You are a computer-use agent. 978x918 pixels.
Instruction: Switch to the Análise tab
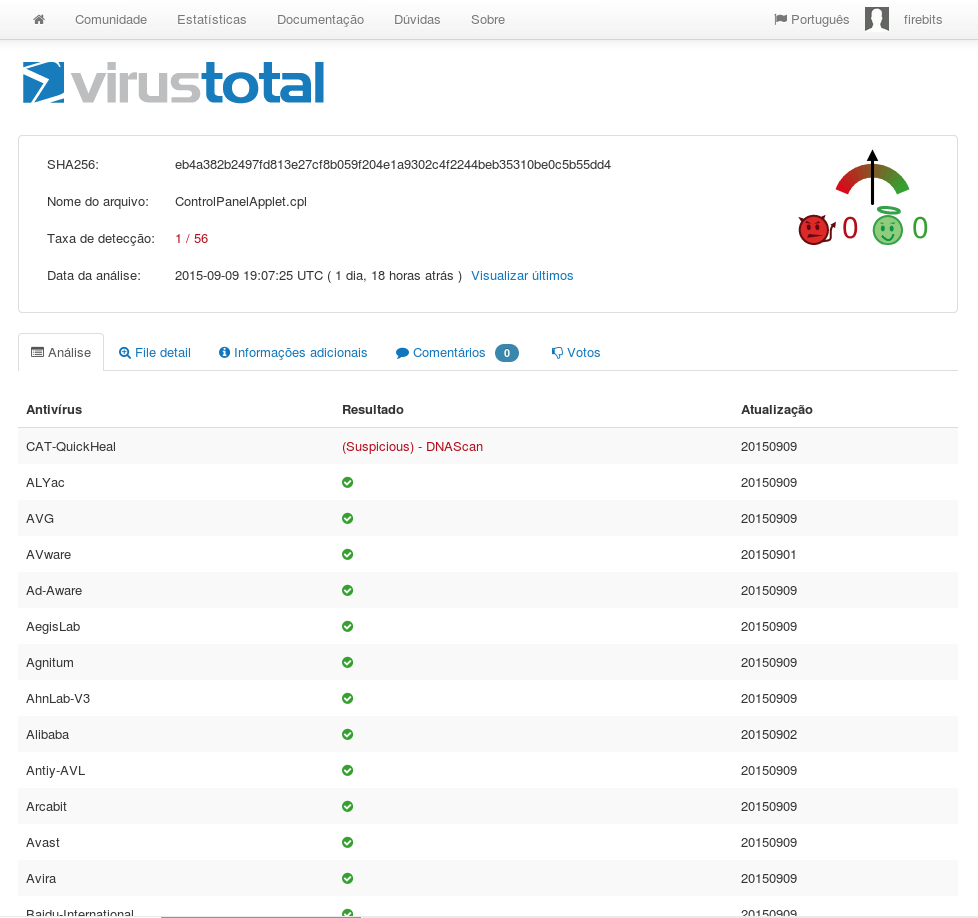(x=60, y=352)
